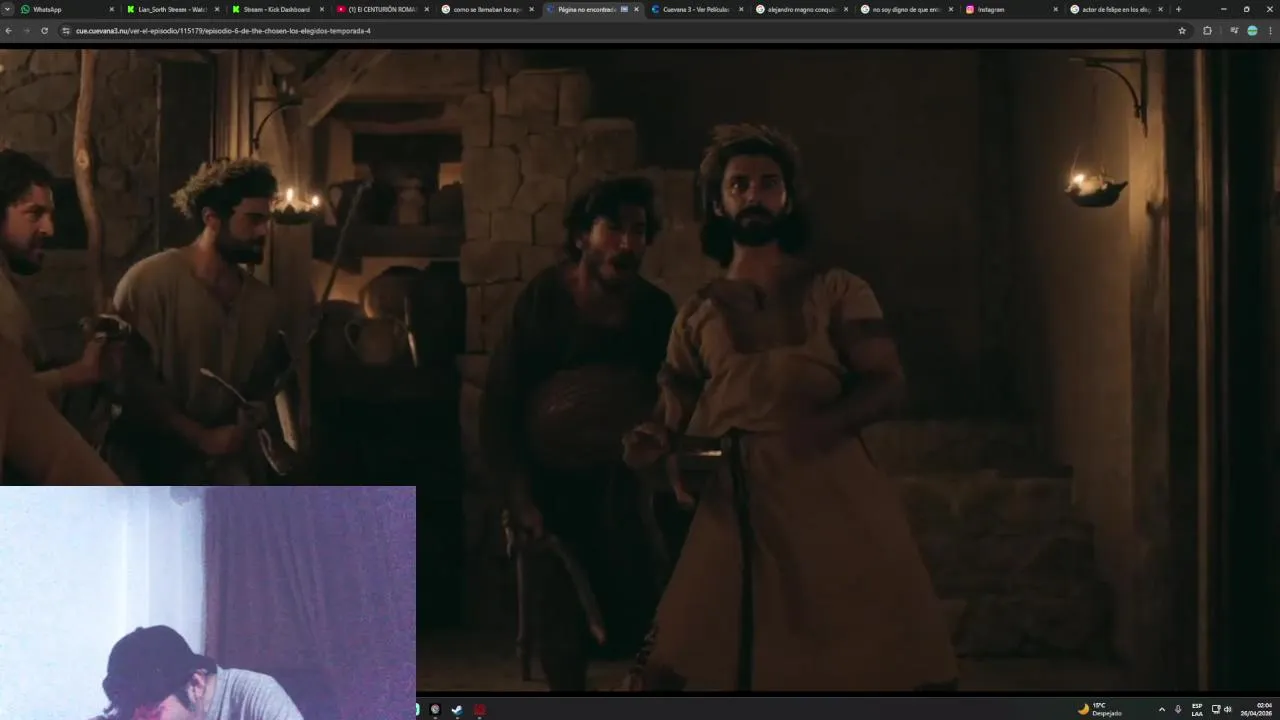Click the webcam overlay feed
The height and width of the screenshot is (720, 1280).
(x=207, y=602)
